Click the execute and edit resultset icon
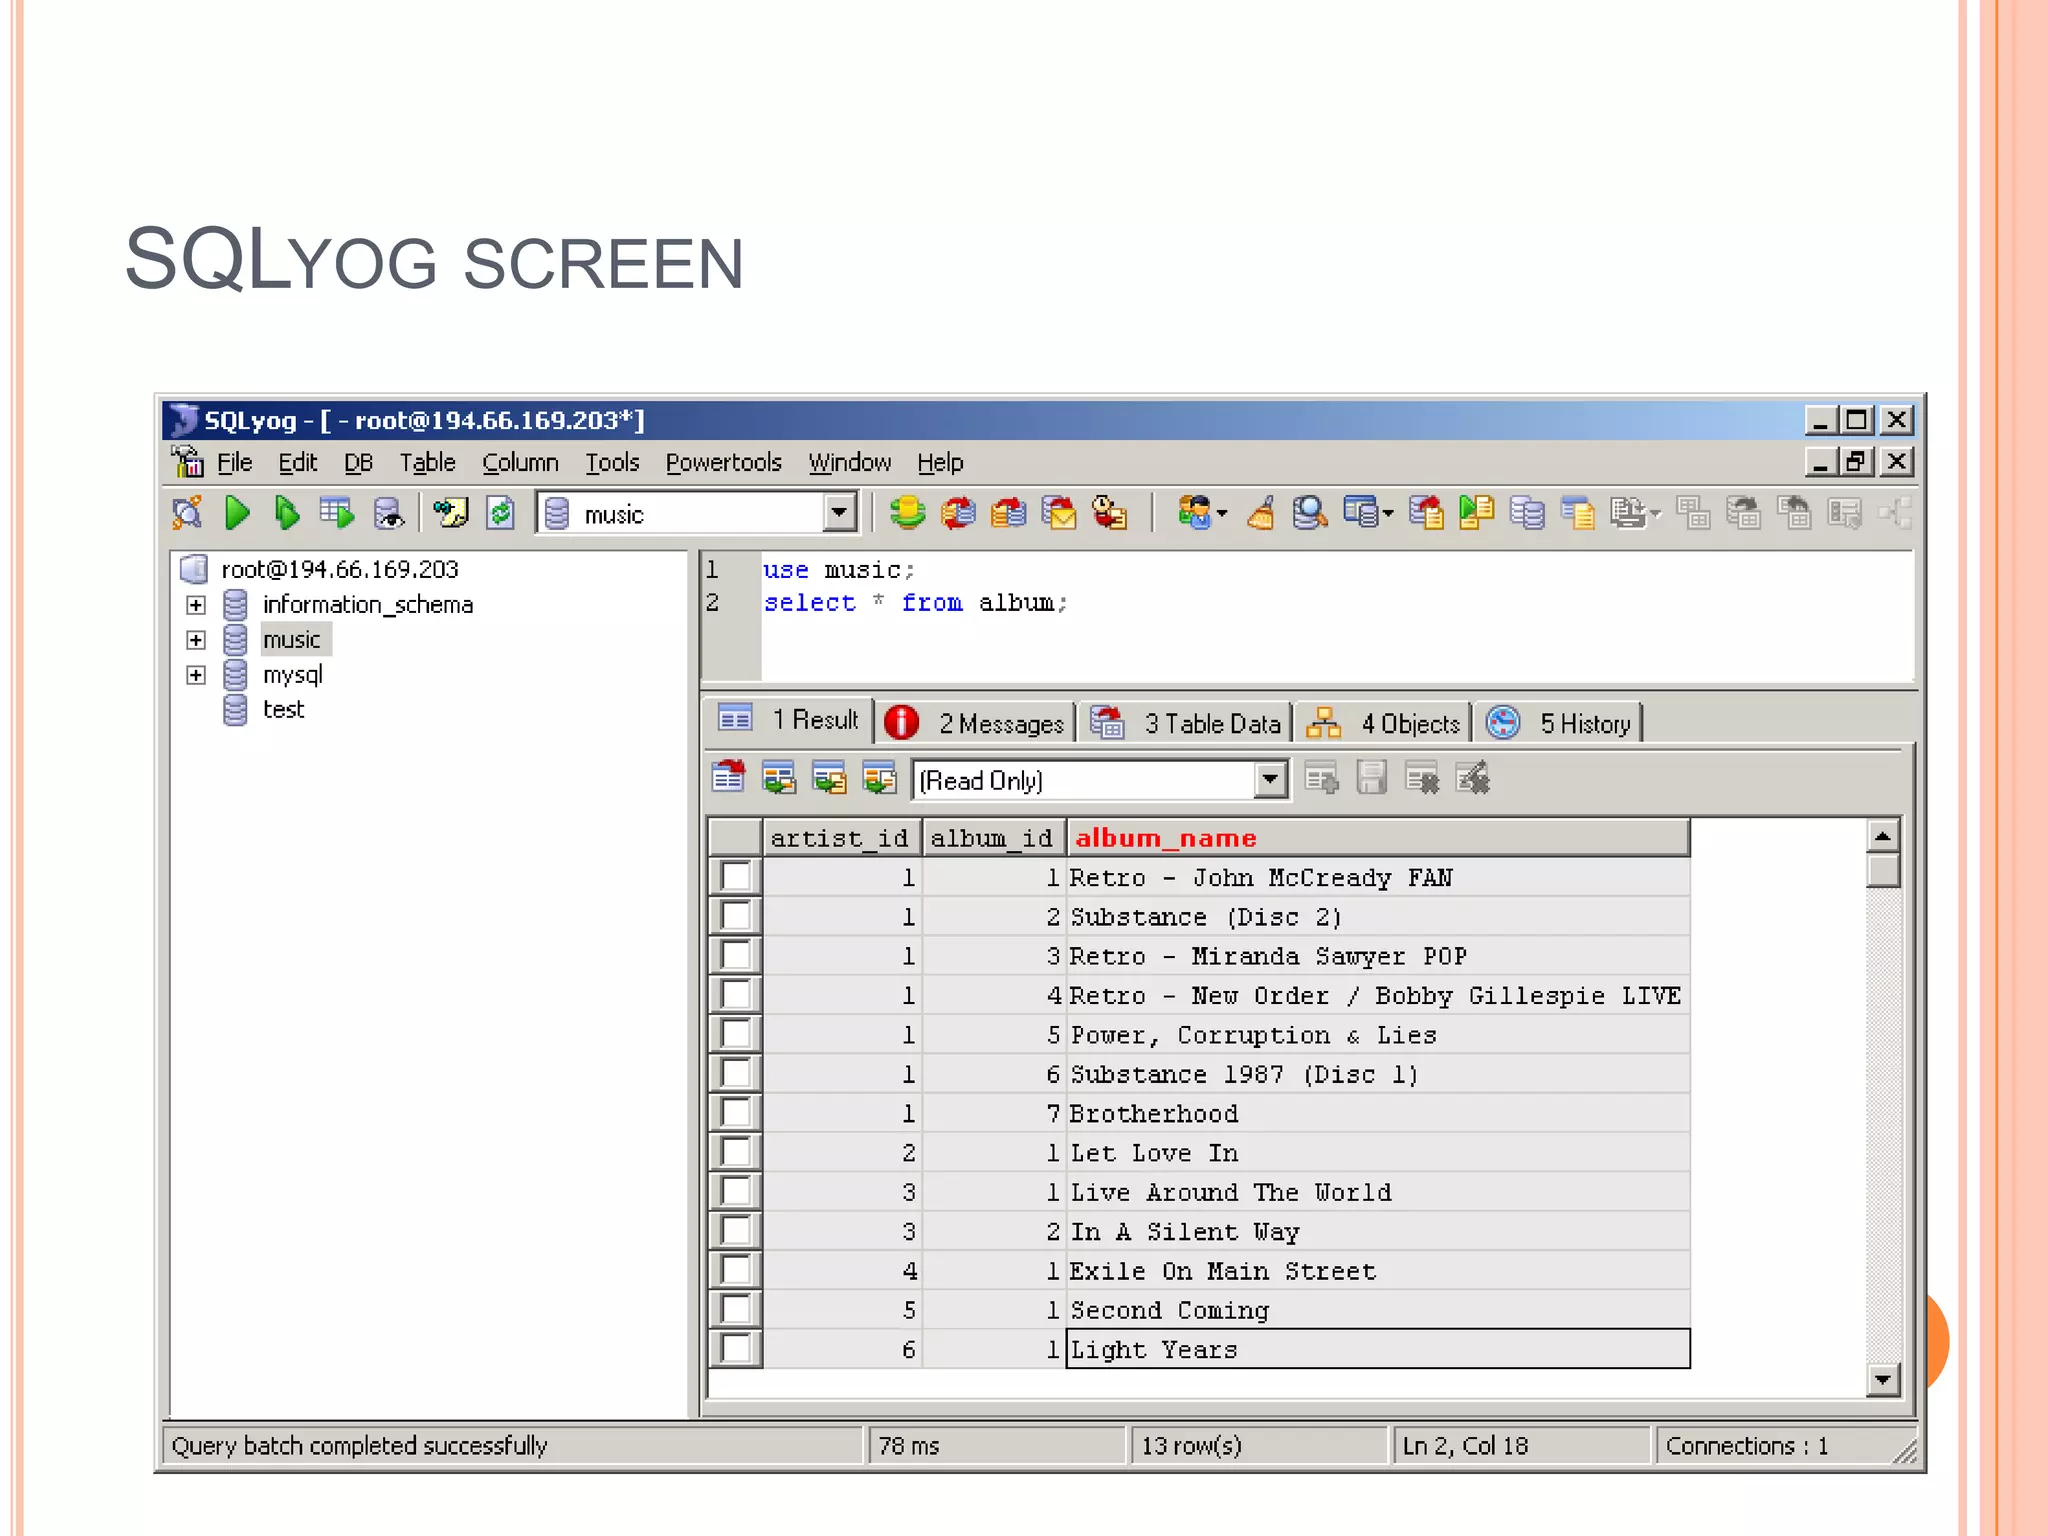2048x1536 pixels. [337, 513]
